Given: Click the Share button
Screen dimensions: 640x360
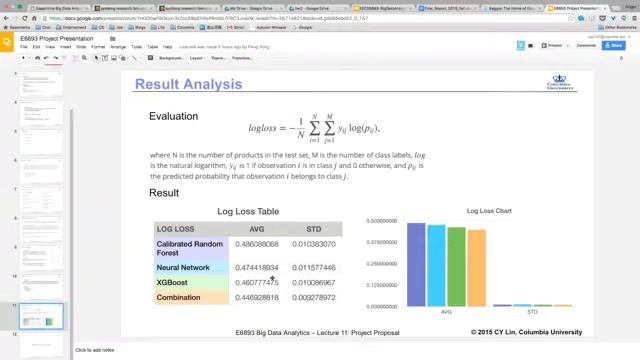Looking at the screenshot, I should click(x=613, y=45).
